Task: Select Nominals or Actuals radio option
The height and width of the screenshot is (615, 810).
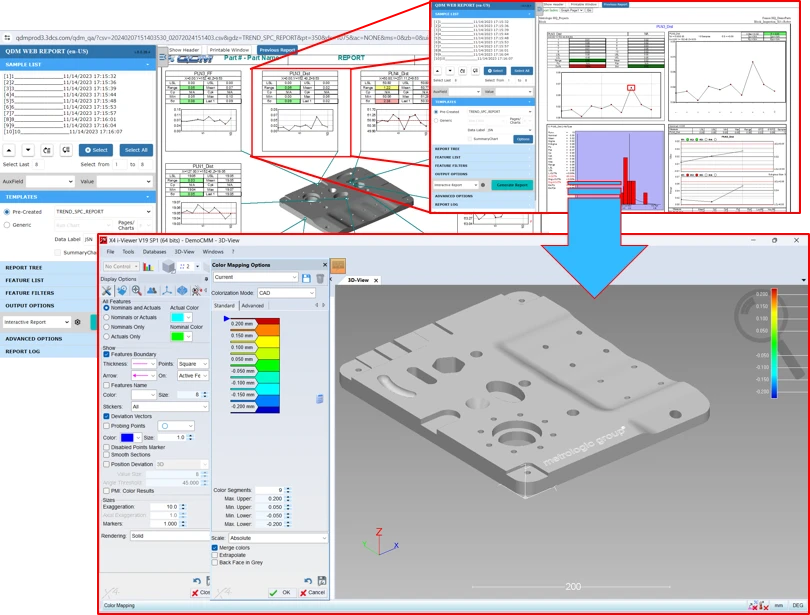Action: point(106,318)
